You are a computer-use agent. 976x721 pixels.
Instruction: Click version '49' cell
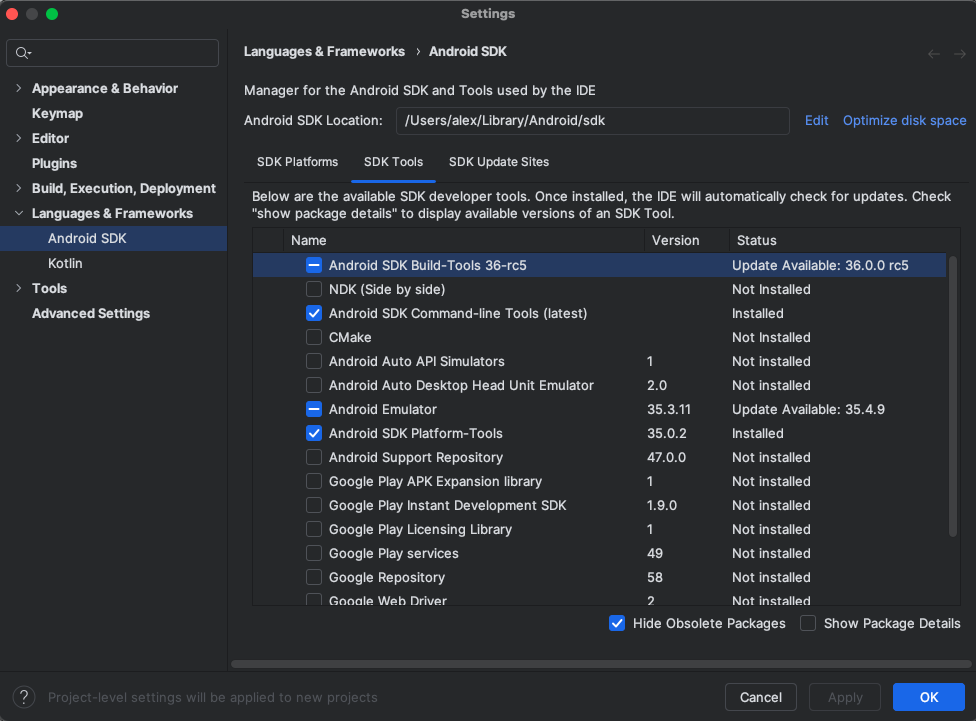[655, 553]
